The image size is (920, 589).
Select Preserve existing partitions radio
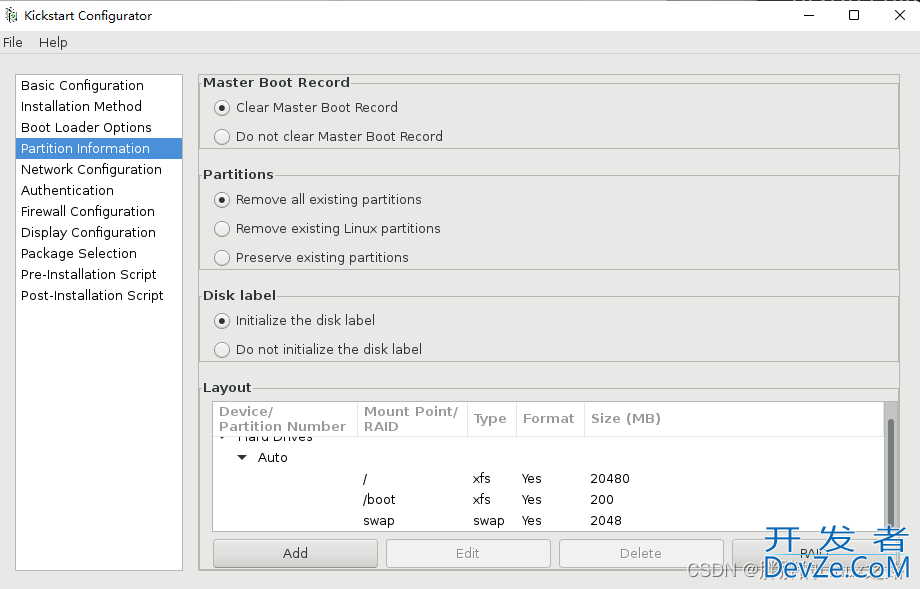(222, 258)
